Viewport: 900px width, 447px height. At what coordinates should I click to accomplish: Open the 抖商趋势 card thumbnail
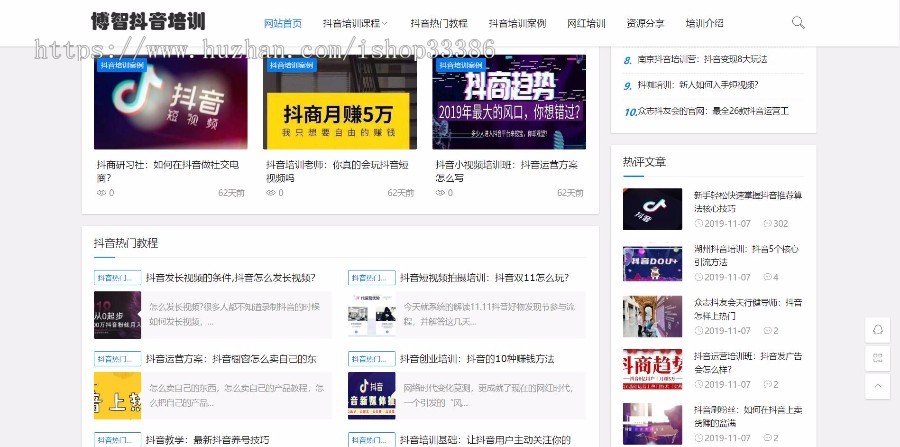click(x=509, y=102)
